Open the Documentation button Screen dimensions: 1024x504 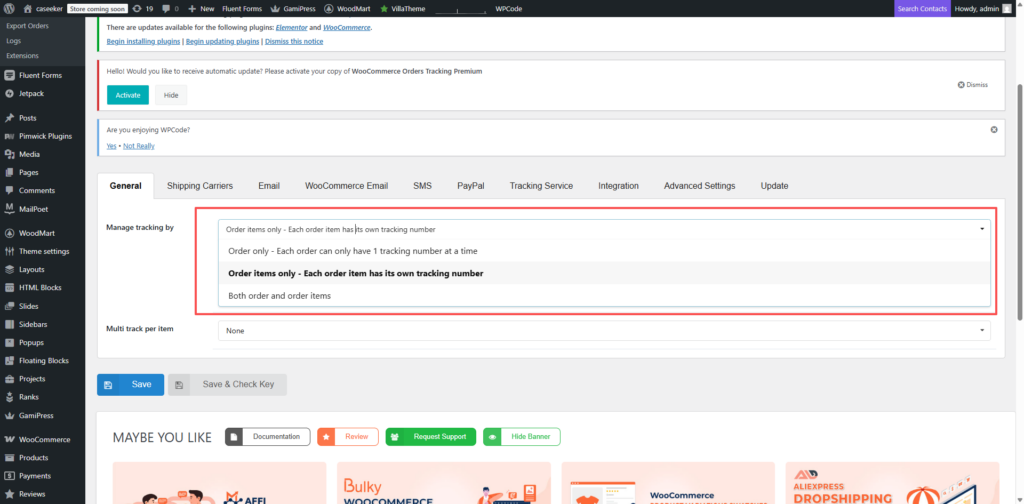pyautogui.click(x=268, y=437)
